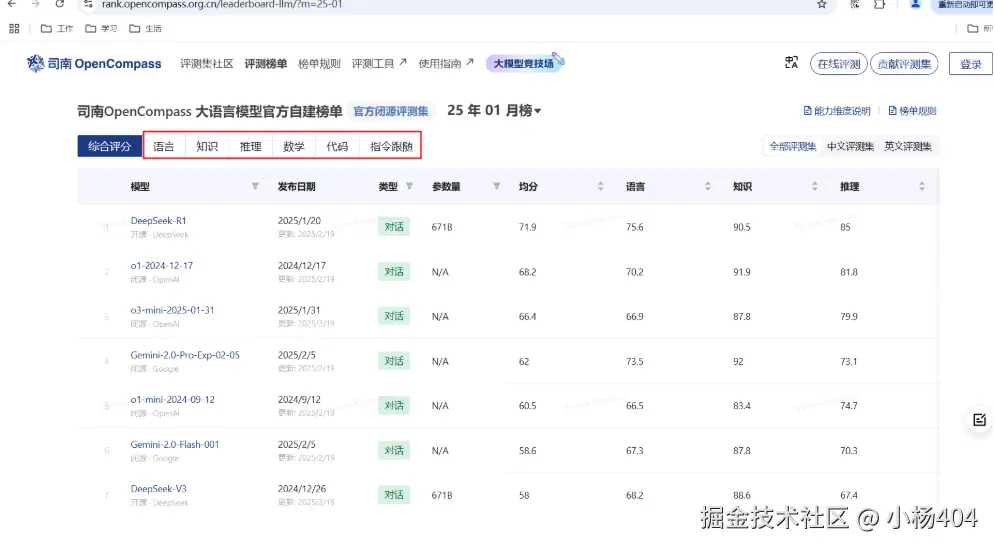
Task: Sort by 均分 column arrows
Action: (x=600, y=186)
